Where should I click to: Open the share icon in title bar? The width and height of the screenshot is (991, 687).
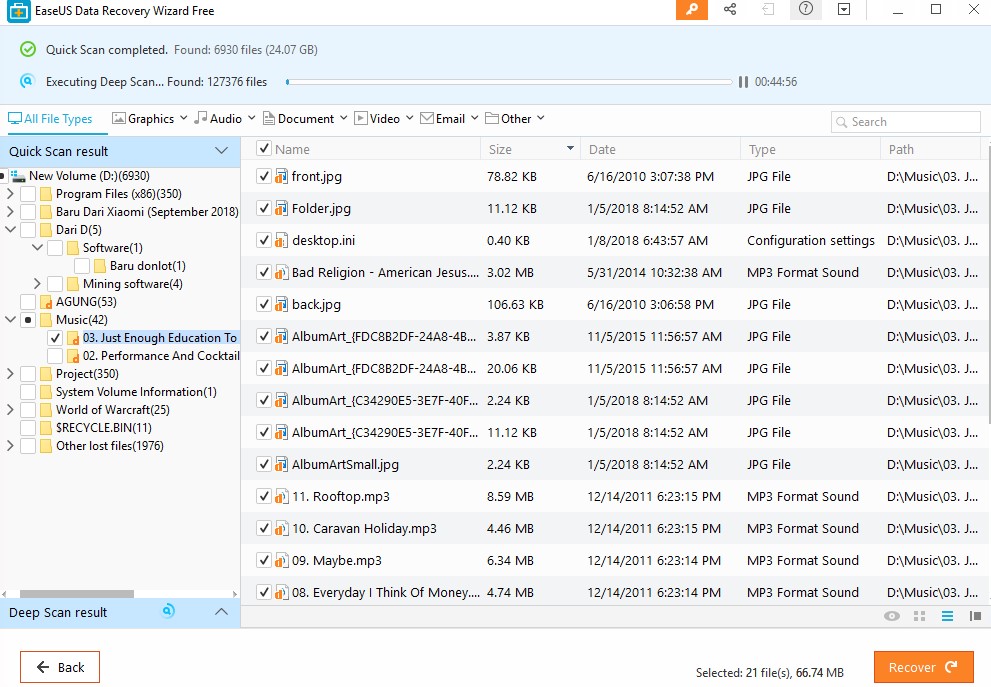tap(730, 9)
